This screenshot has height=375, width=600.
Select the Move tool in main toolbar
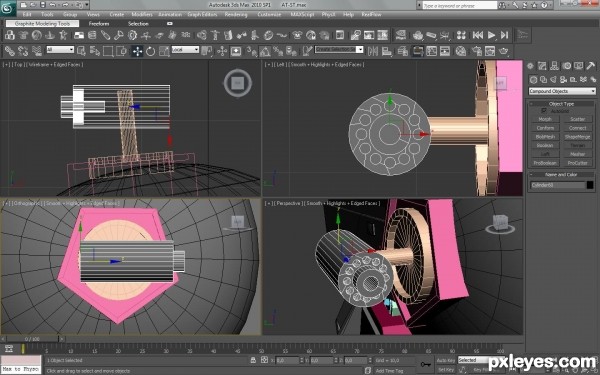click(137, 51)
